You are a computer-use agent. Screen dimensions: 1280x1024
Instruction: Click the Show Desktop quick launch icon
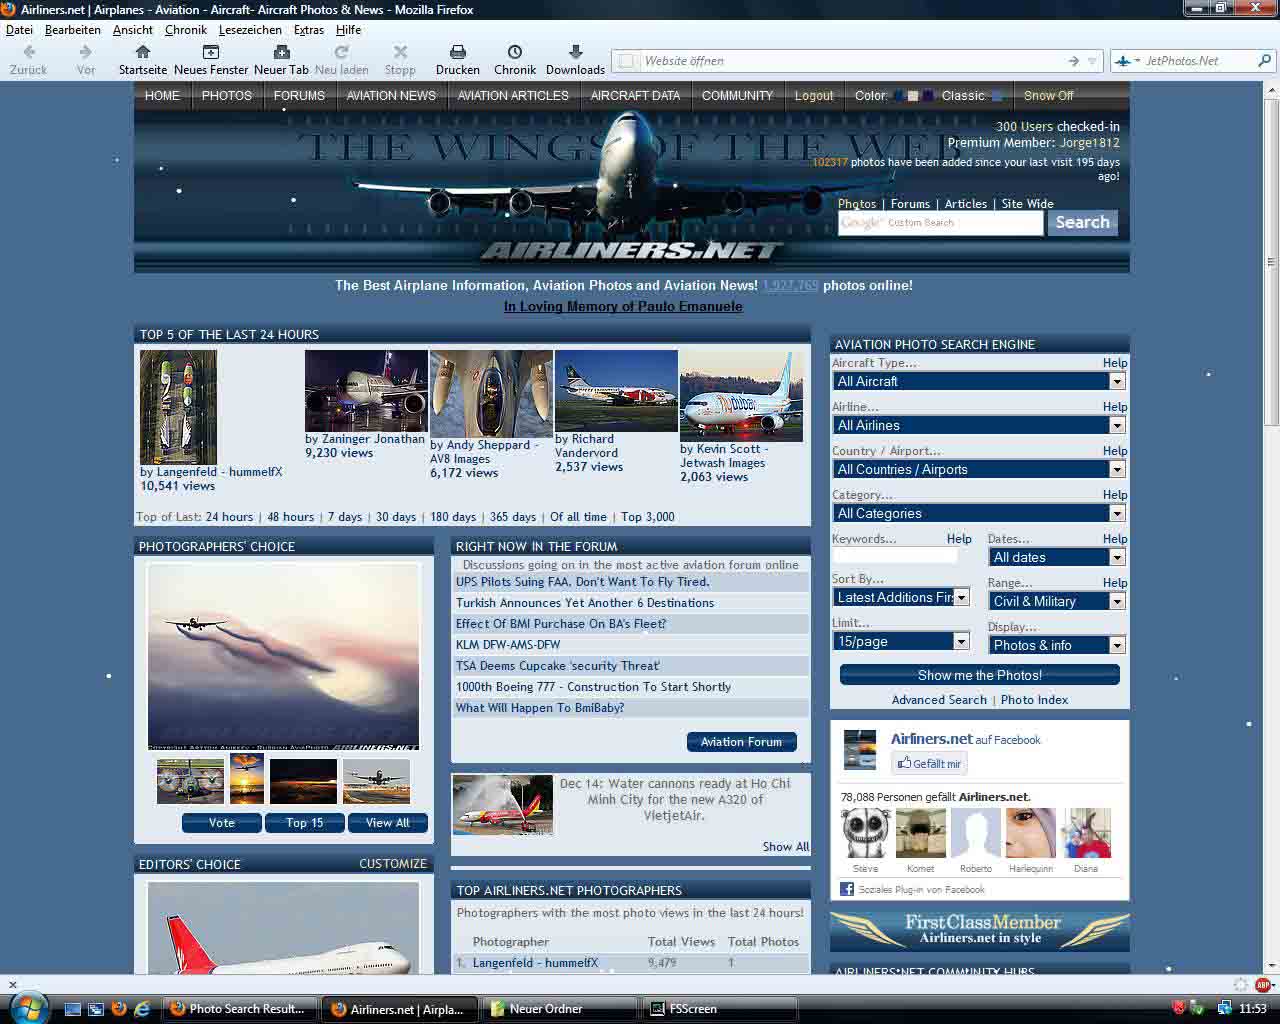point(73,1008)
